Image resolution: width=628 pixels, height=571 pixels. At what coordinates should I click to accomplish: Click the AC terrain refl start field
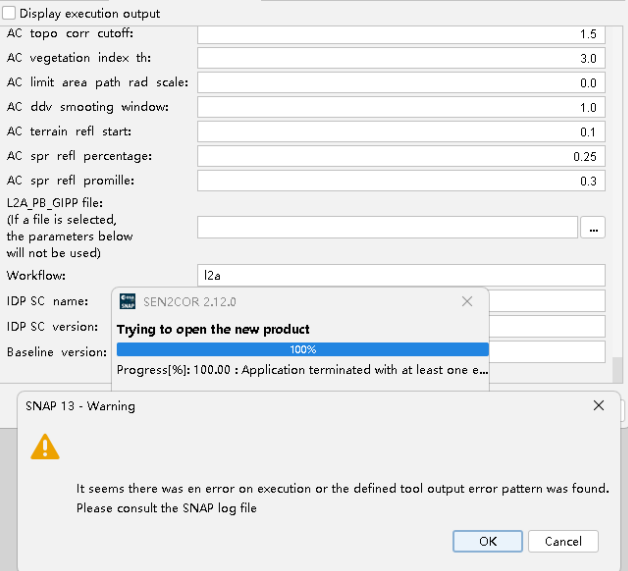(x=400, y=132)
